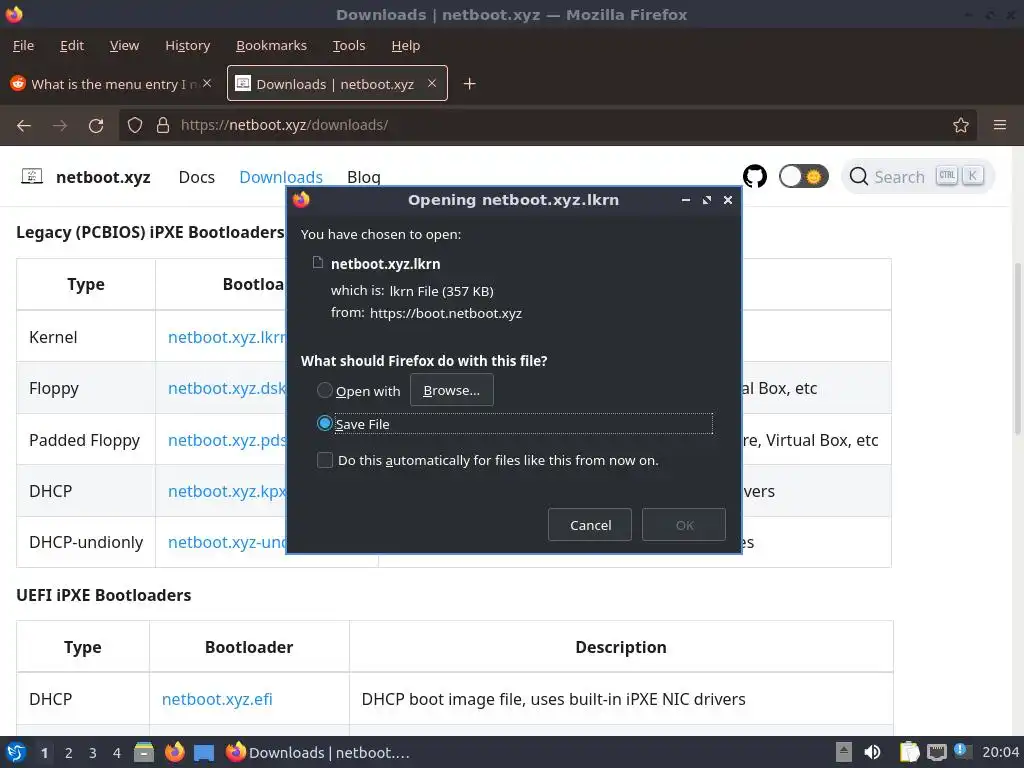Open the update notifier tray icon

click(963, 751)
